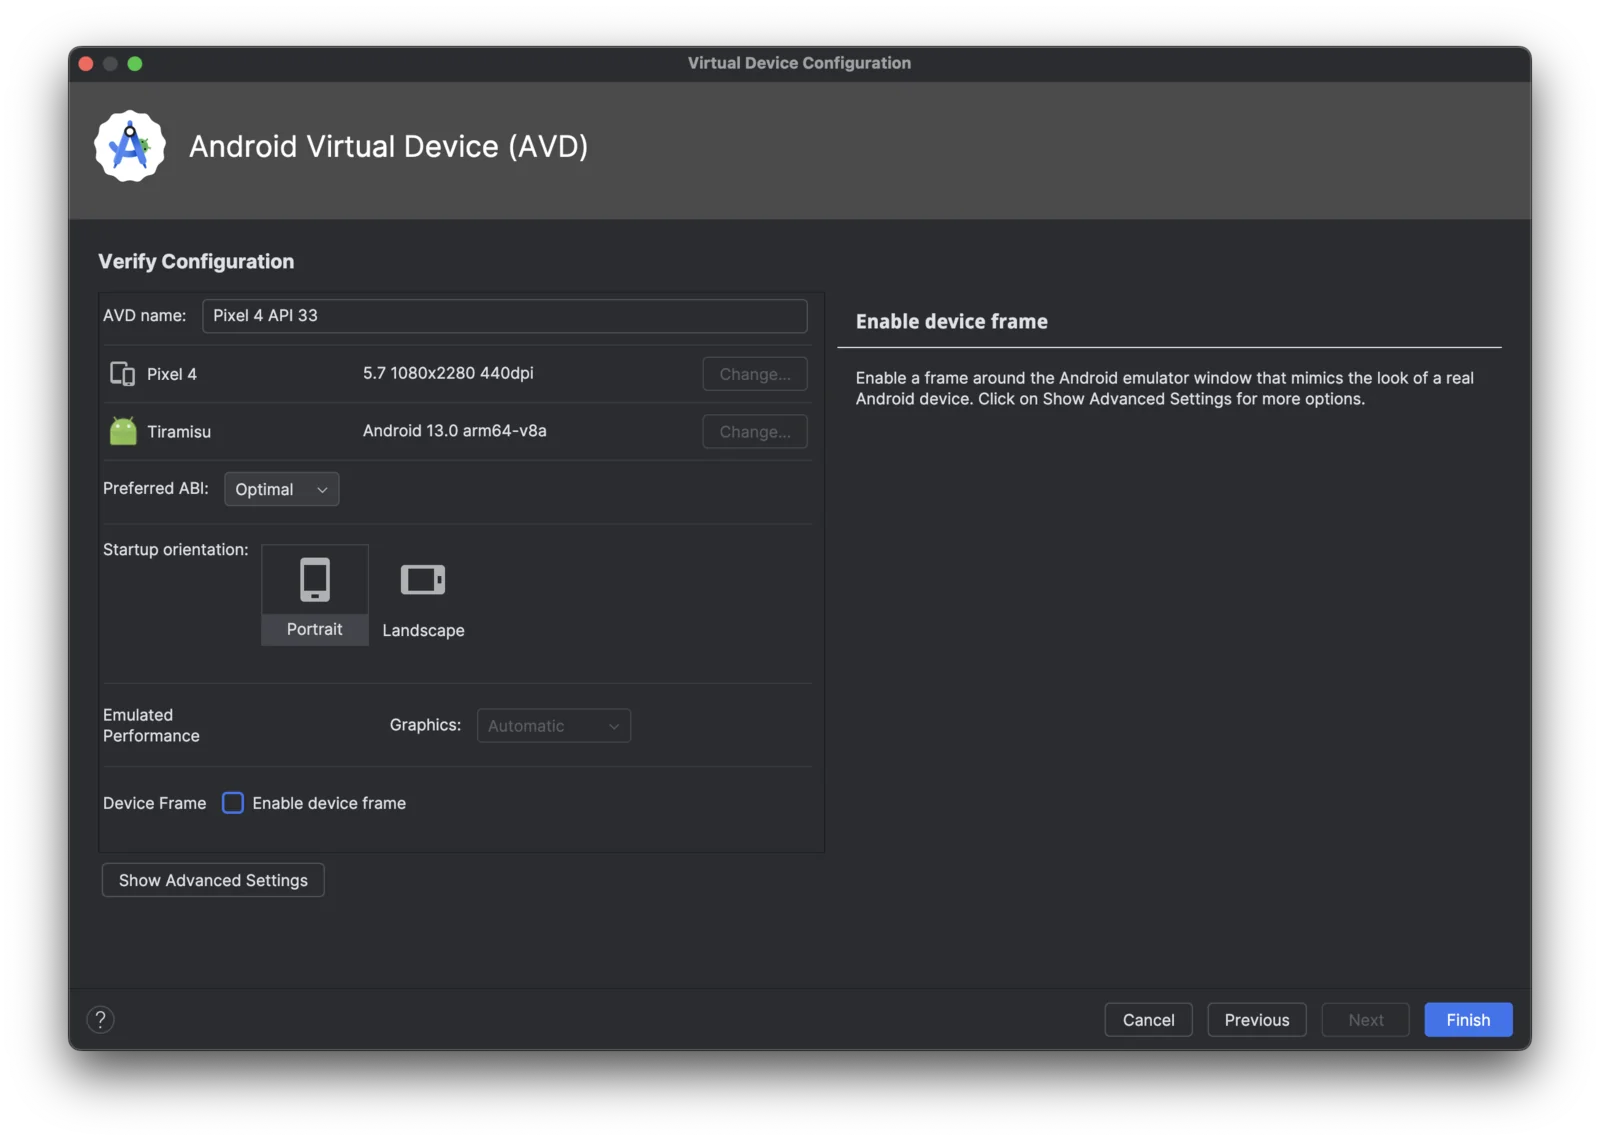This screenshot has width=1600, height=1141.
Task: Click the AVD name input field
Action: (505, 316)
